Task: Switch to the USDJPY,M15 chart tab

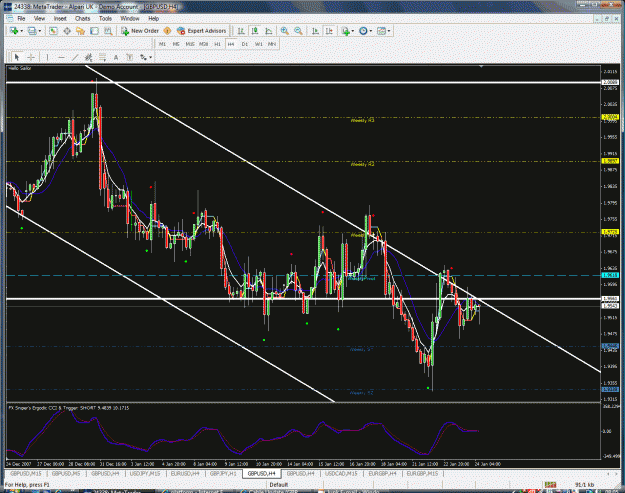Action: 145,473
